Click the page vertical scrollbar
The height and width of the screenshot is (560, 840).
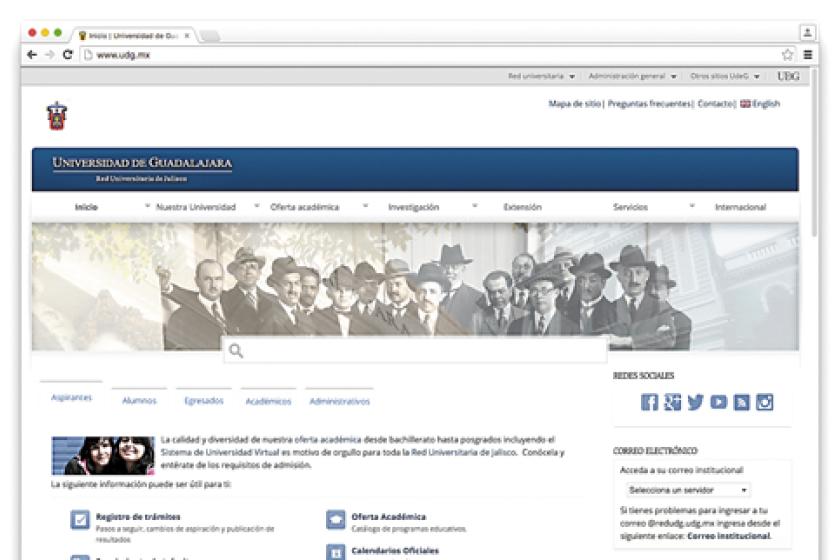pos(814,153)
